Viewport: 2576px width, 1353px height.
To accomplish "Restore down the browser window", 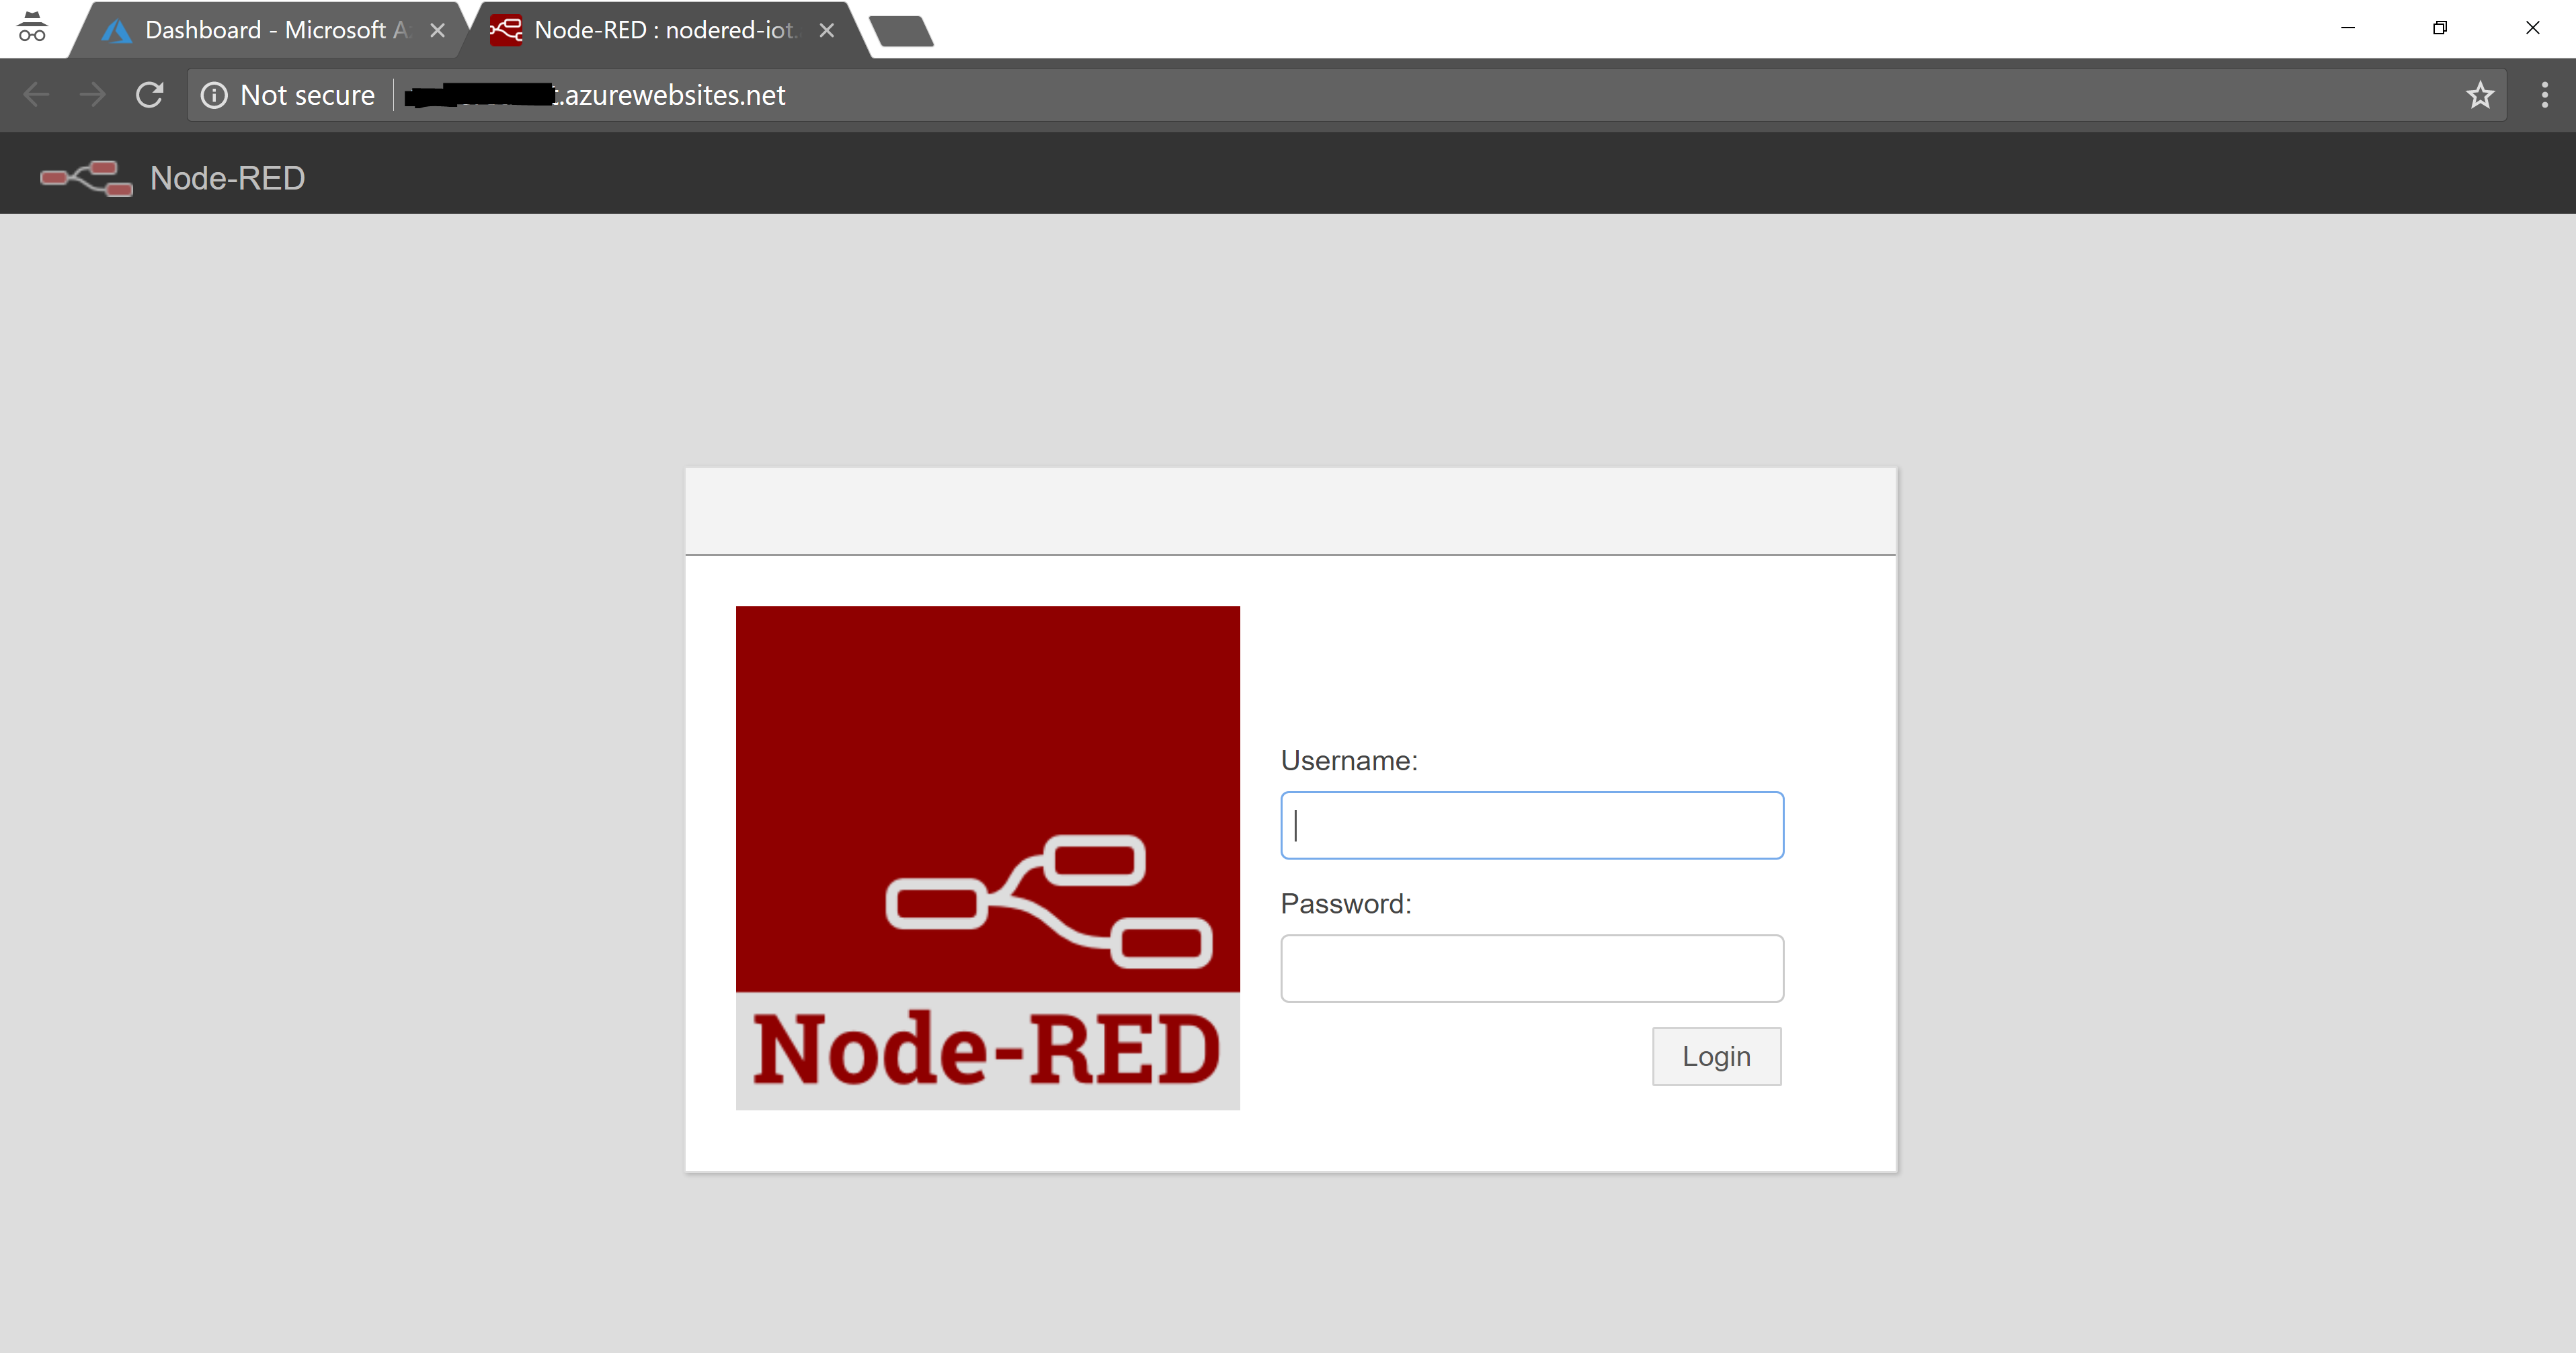I will (2440, 28).
